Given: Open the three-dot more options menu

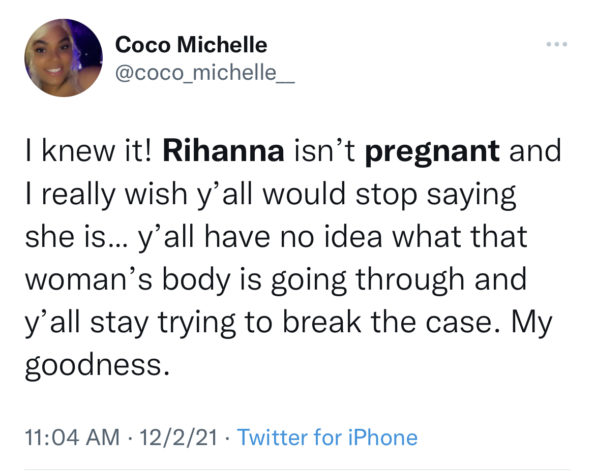Looking at the screenshot, I should (x=557, y=44).
